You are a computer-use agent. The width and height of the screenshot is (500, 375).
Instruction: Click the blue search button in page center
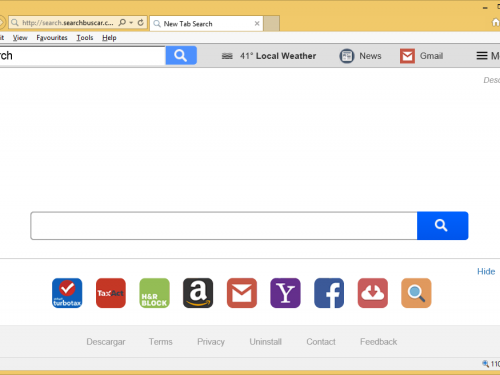coord(442,226)
